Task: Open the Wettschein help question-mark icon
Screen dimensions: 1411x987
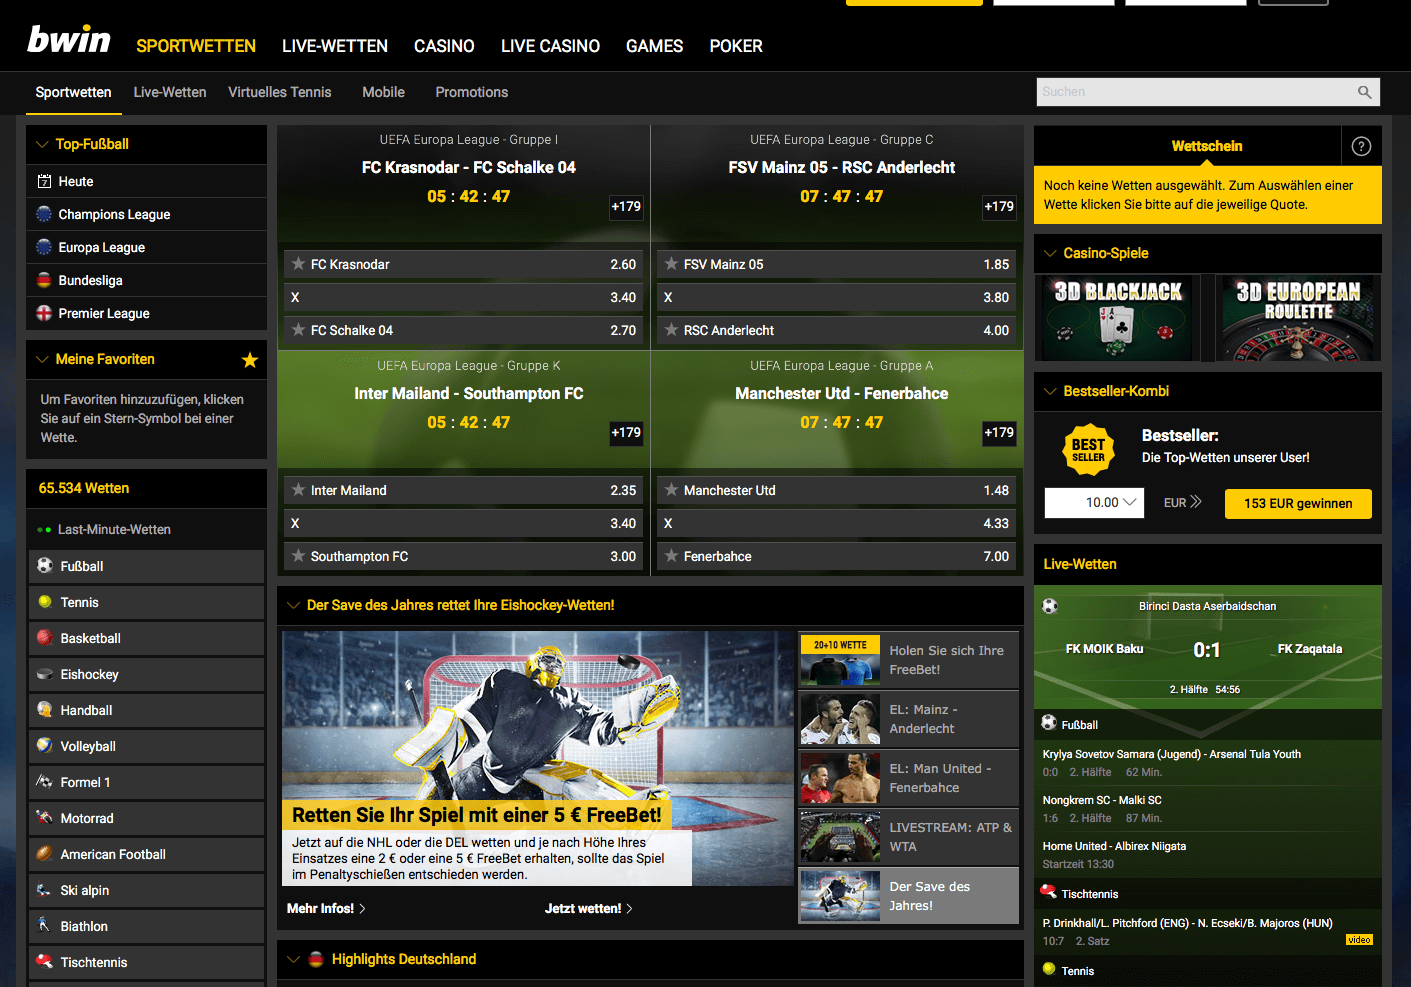Action: click(x=1361, y=146)
